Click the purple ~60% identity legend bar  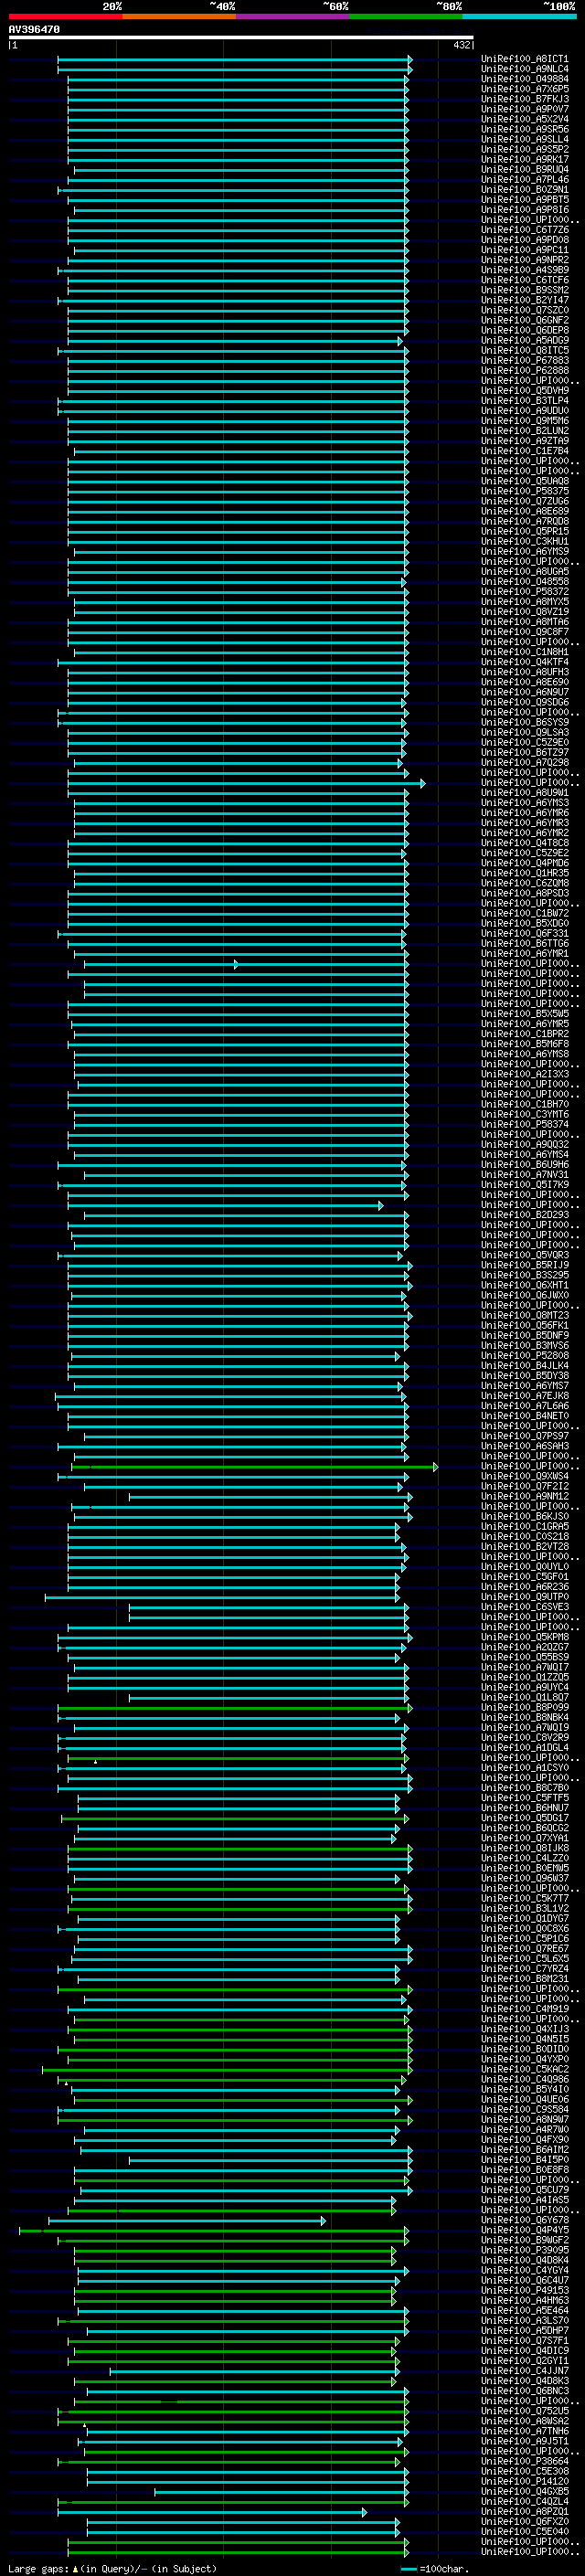coord(293,16)
